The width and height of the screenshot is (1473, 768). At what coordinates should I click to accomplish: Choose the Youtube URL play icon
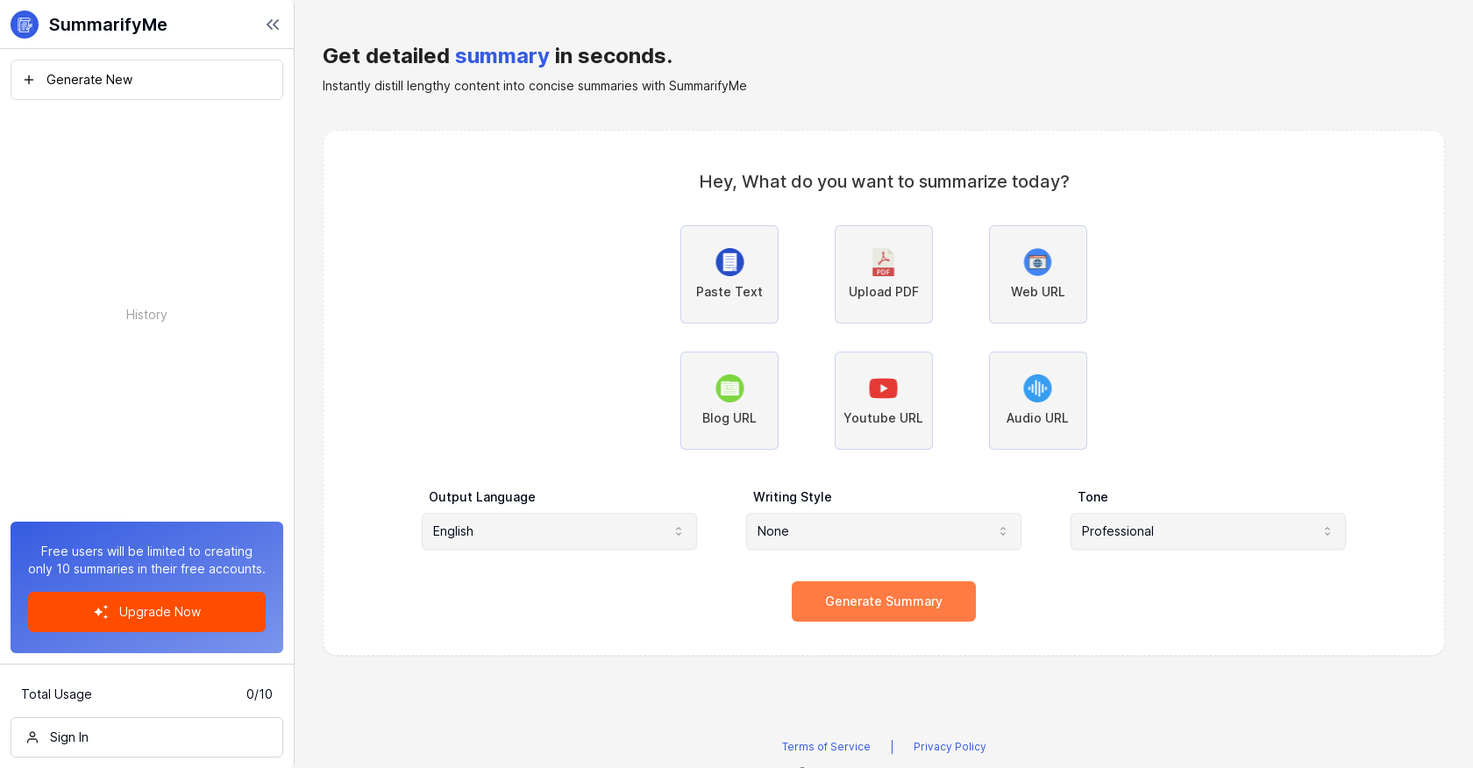click(x=883, y=388)
